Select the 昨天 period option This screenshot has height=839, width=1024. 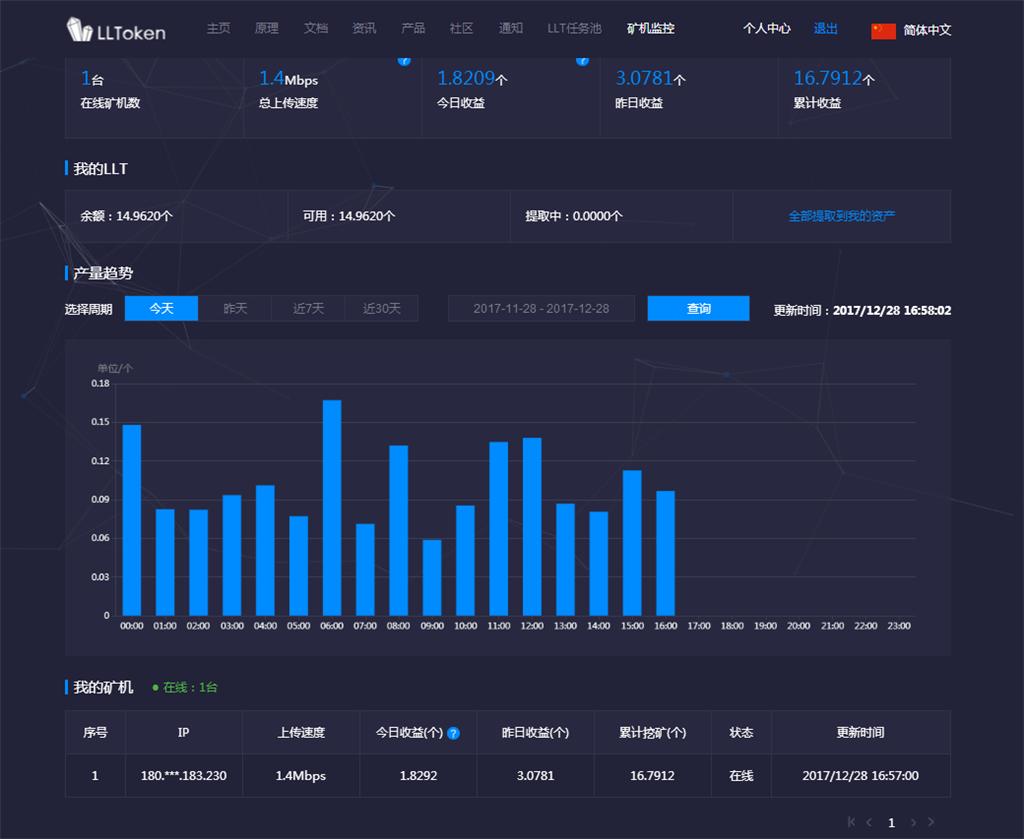(x=235, y=308)
